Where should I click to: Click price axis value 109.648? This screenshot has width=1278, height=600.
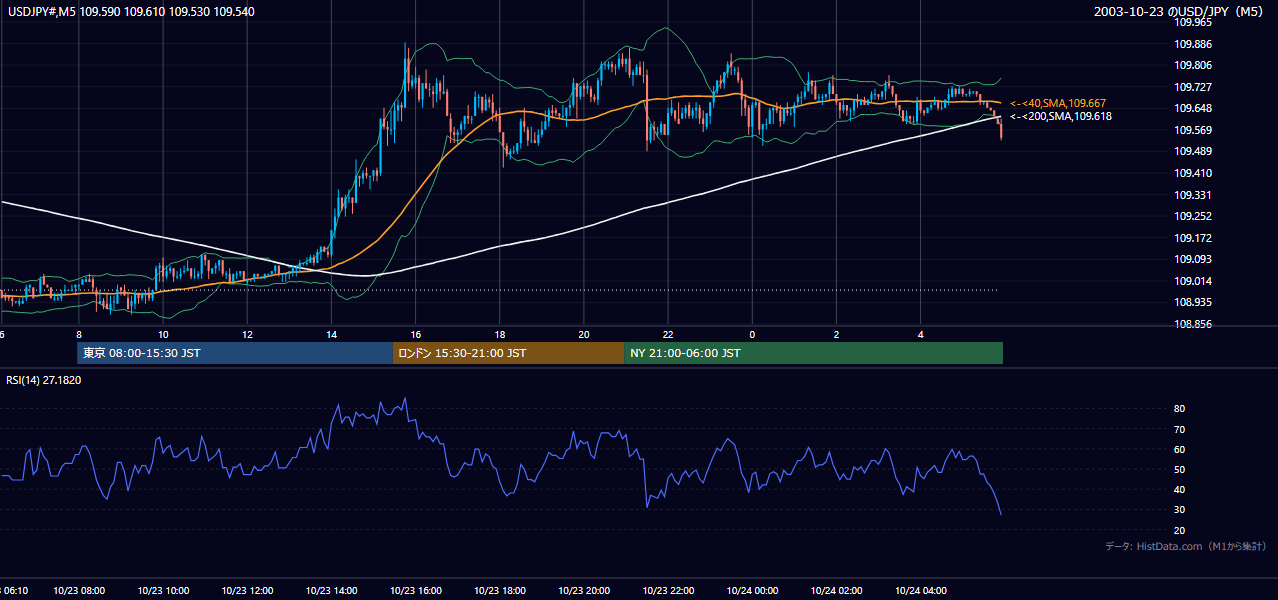1193,108
